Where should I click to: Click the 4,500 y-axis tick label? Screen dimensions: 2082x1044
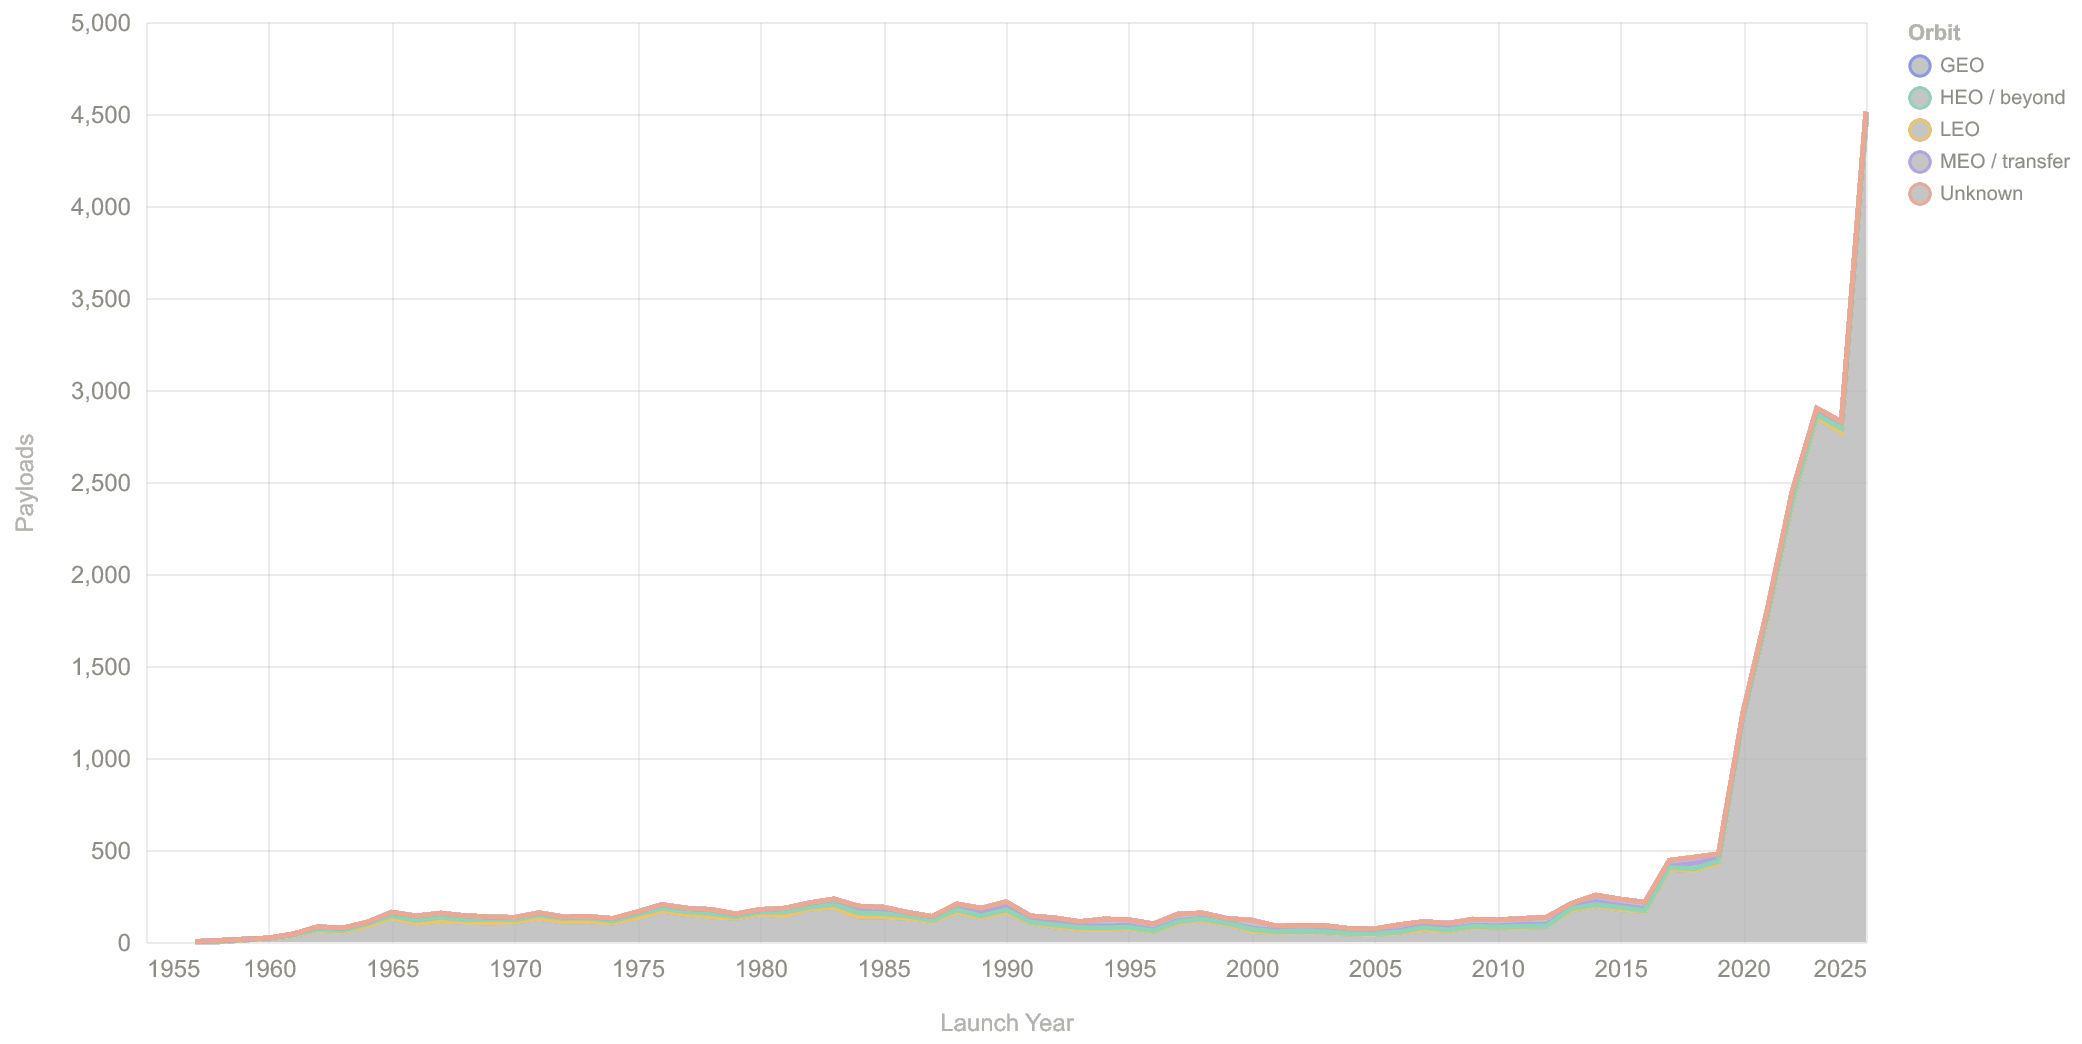tap(102, 115)
